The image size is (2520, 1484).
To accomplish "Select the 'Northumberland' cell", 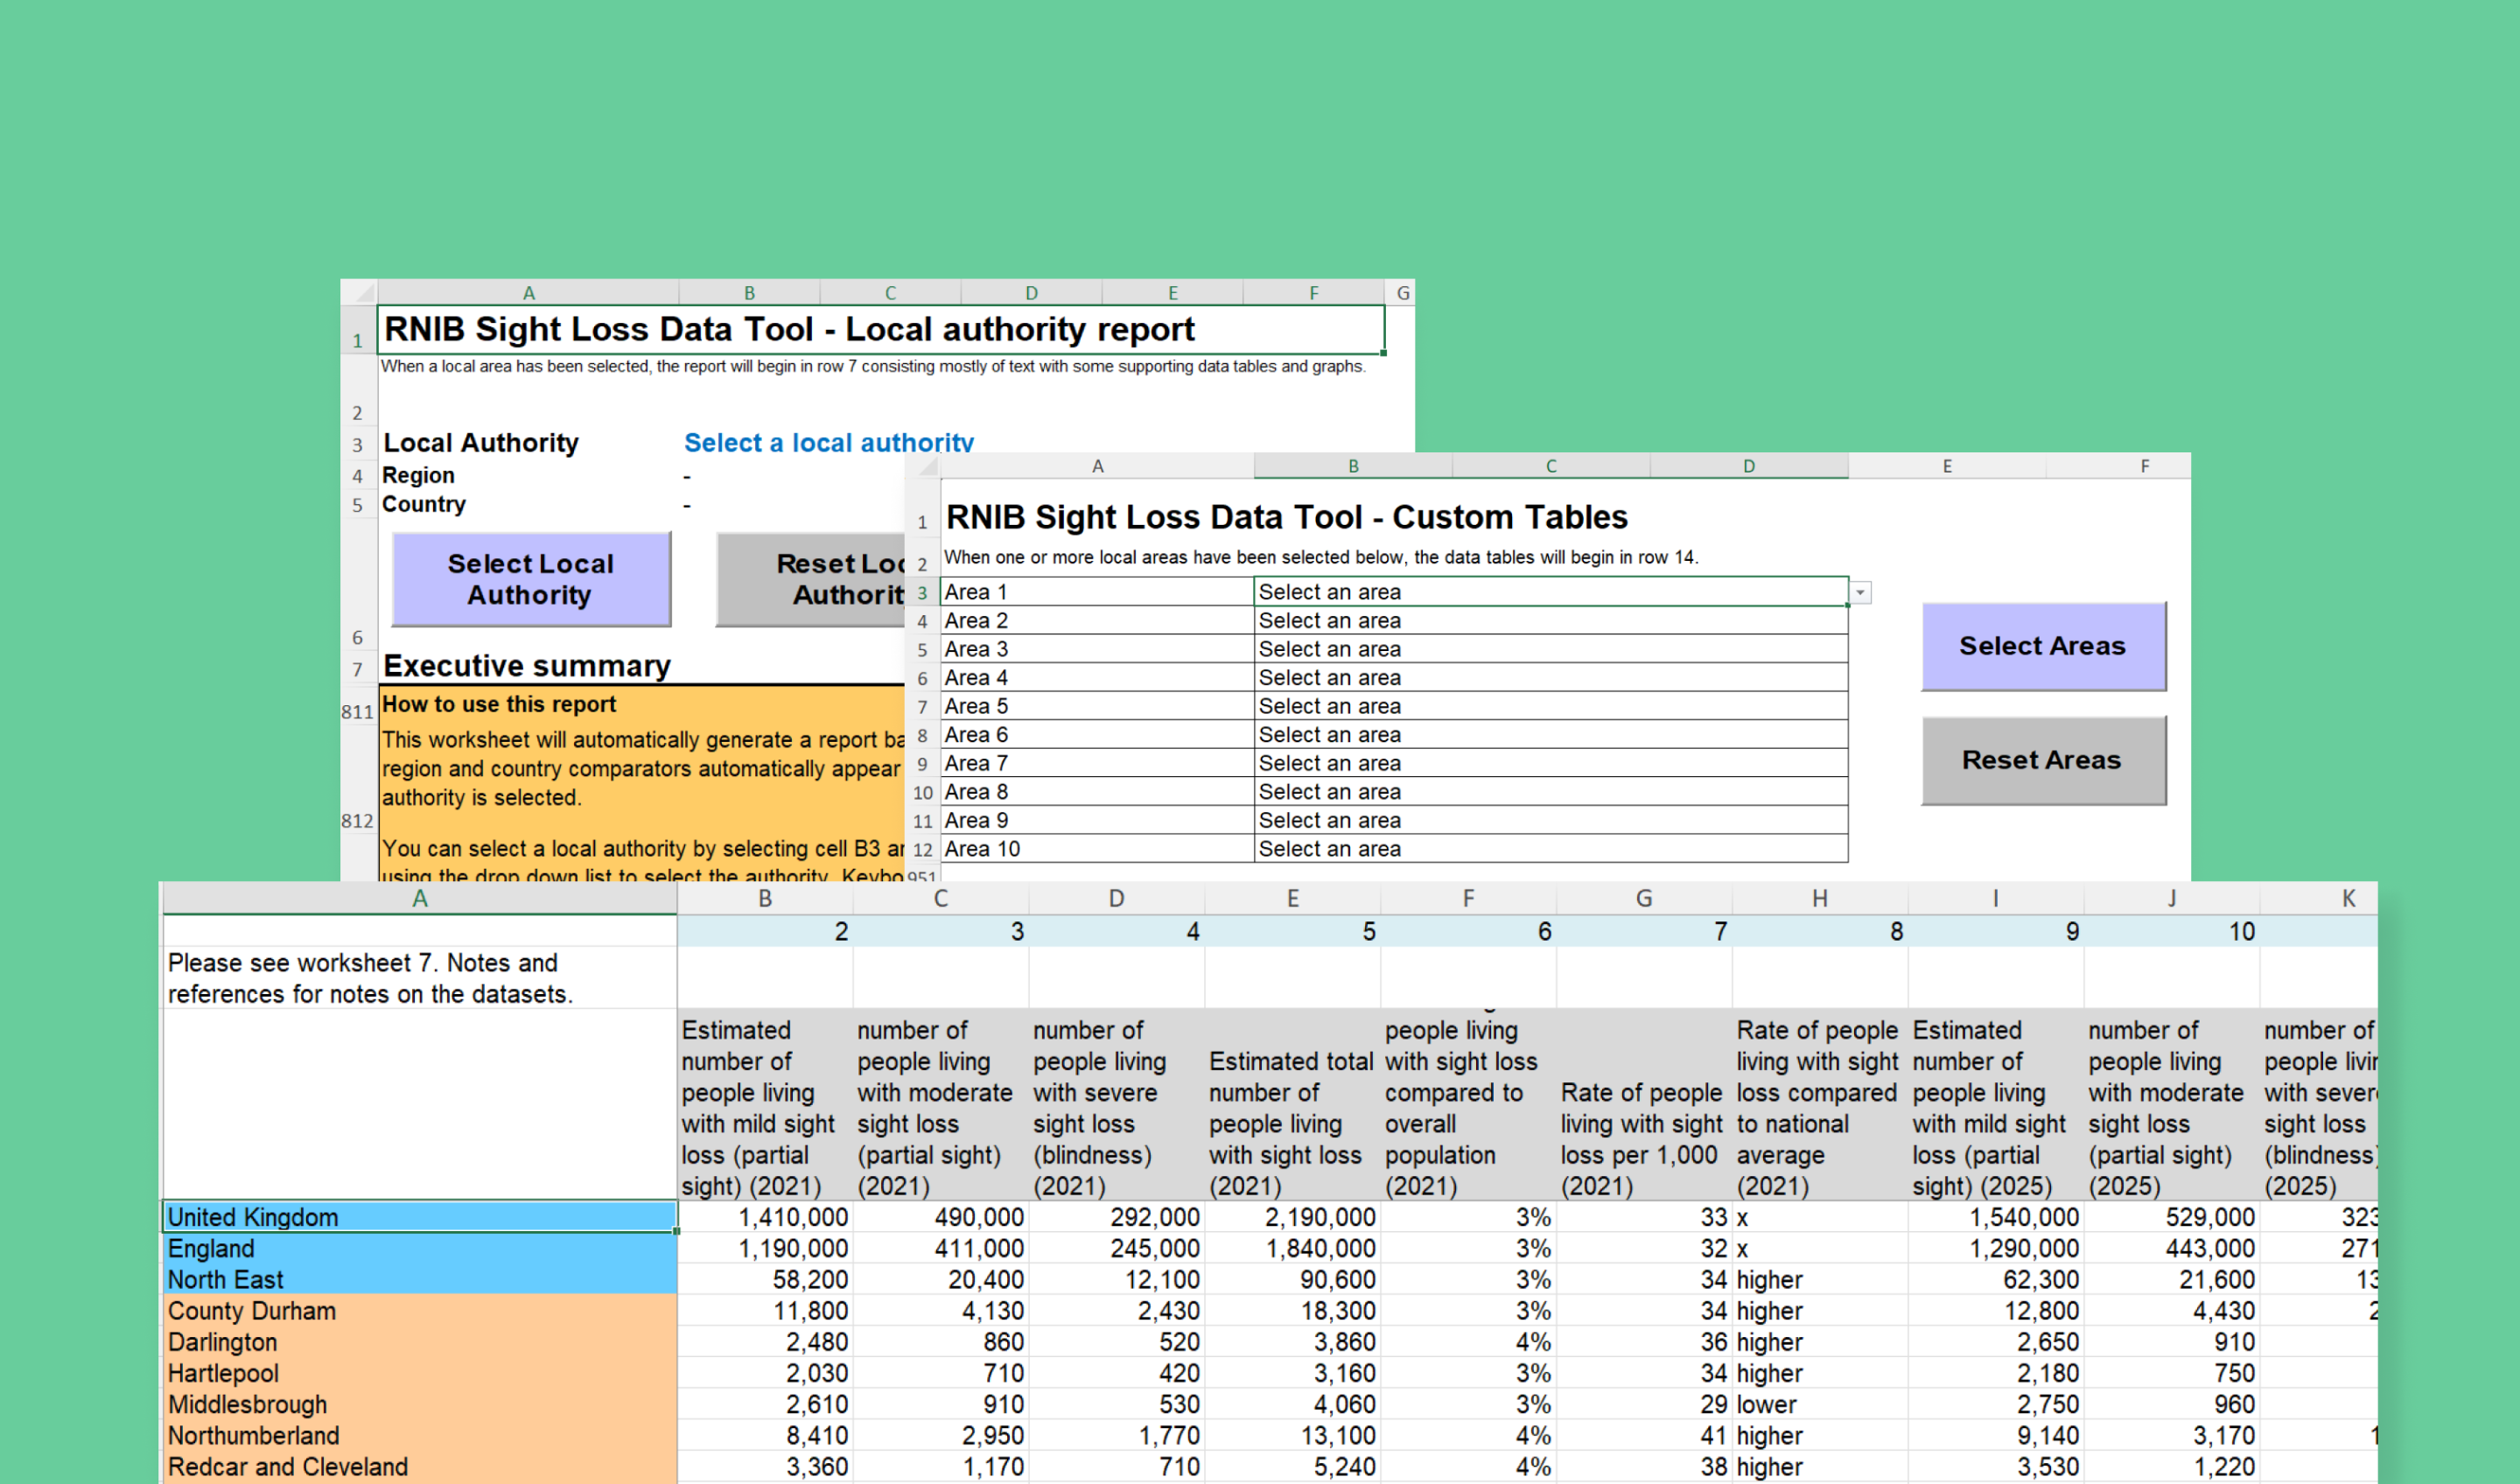I will pos(420,1435).
